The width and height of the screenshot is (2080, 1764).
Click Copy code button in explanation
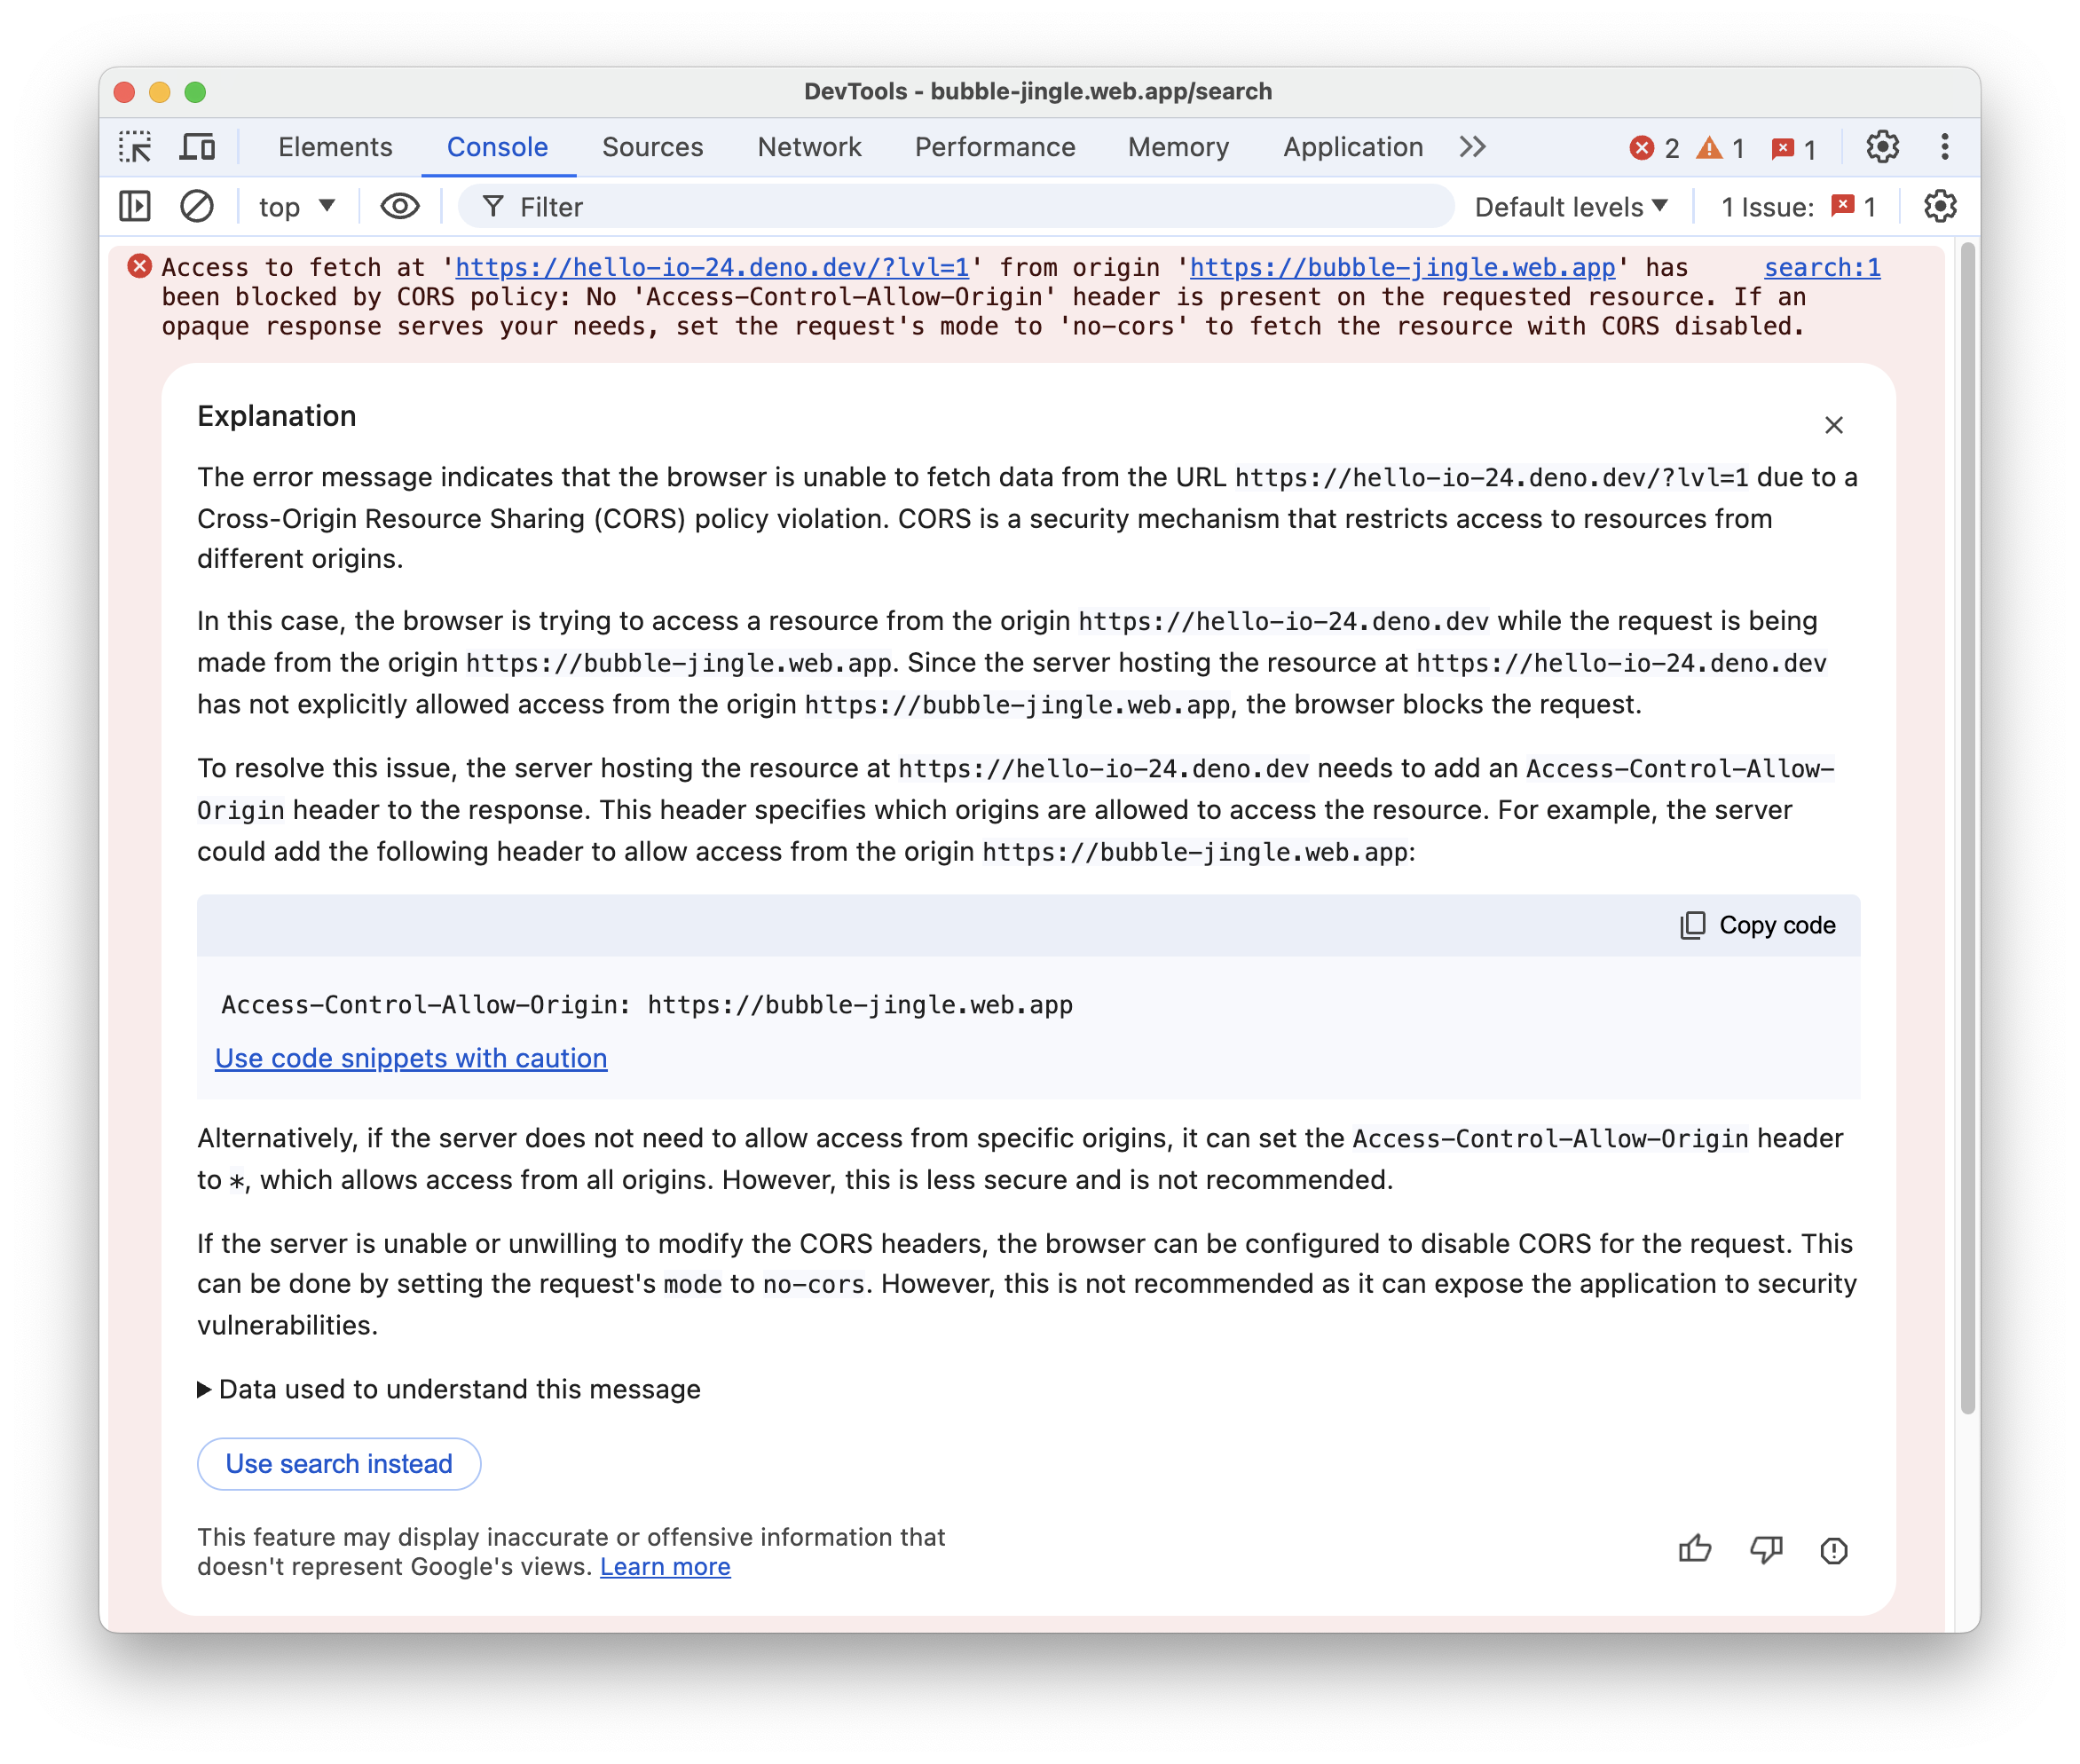pos(1754,924)
